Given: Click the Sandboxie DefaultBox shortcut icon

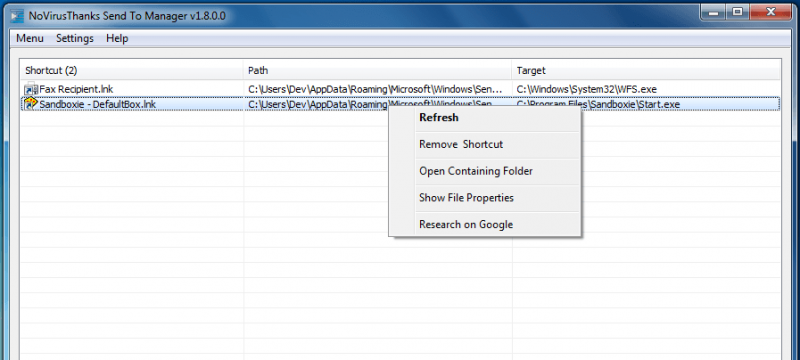Looking at the screenshot, I should [31, 104].
